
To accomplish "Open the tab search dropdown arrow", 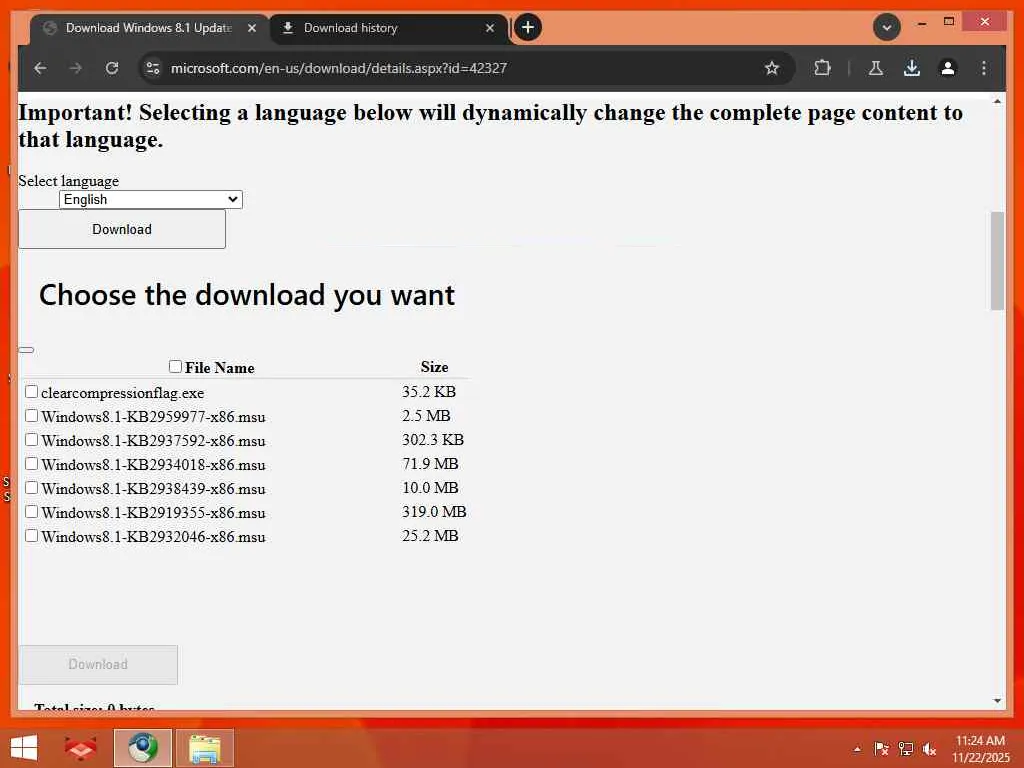I will click(886, 27).
